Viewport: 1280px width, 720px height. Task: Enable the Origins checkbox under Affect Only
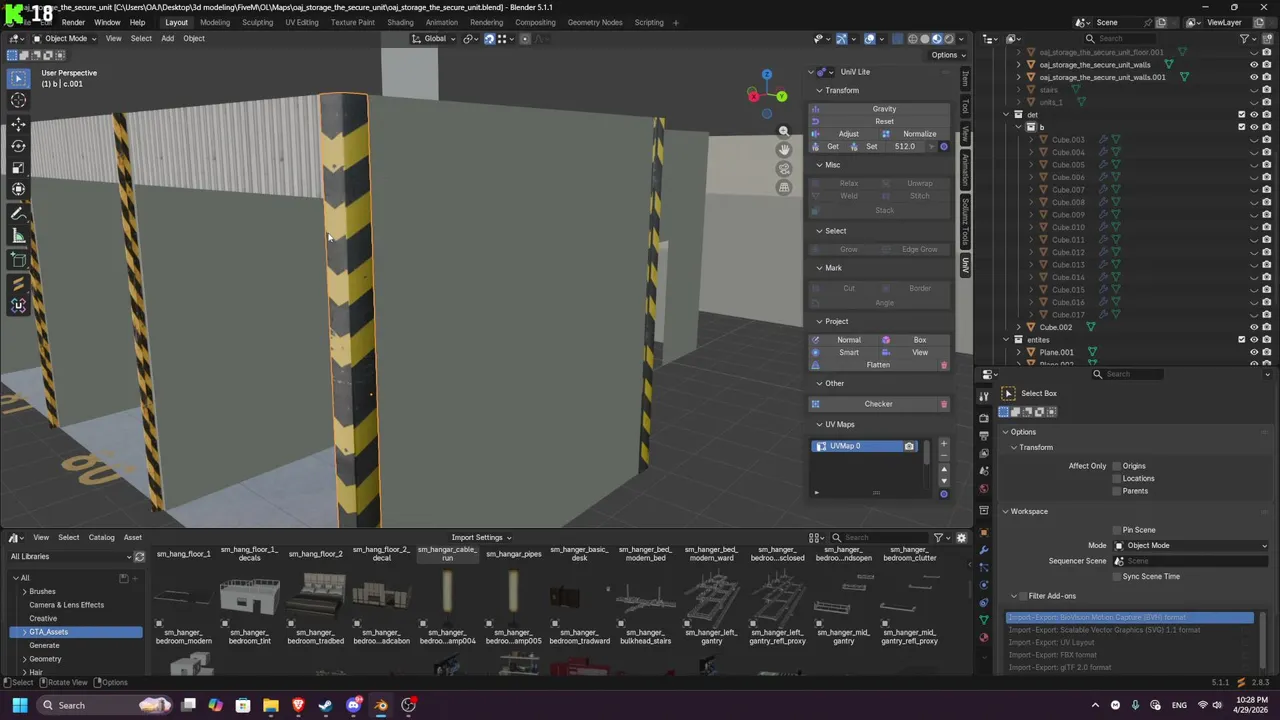click(x=1117, y=466)
